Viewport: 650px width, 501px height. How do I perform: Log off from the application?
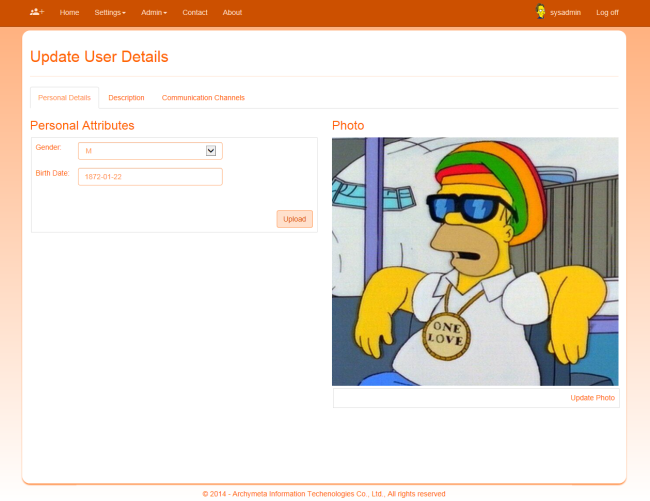tap(607, 12)
